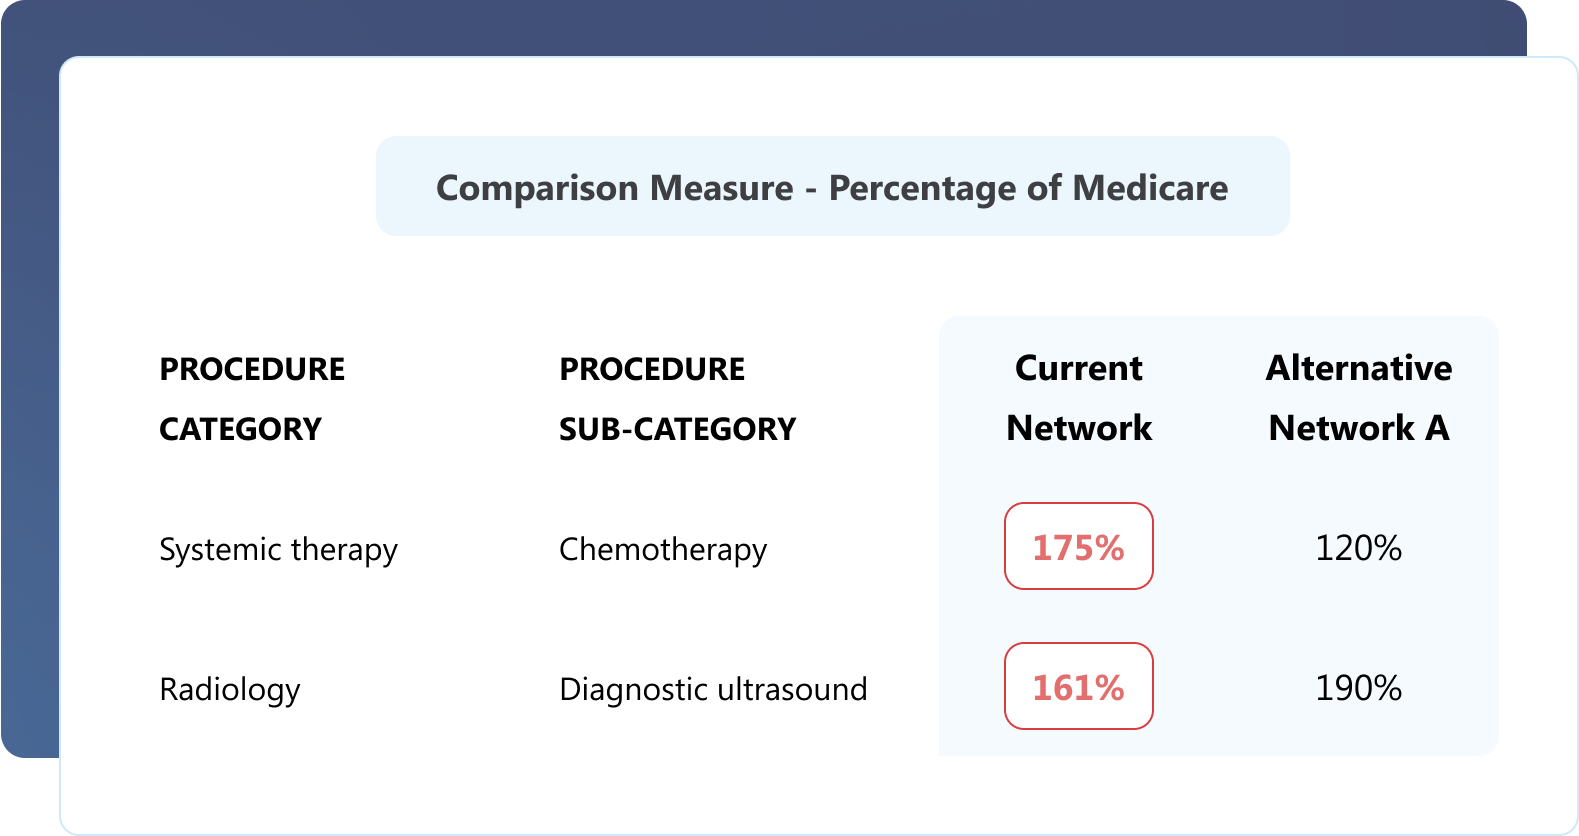1579x836 pixels.
Task: Click the Chemotherapy sub-category cell
Action: [663, 550]
